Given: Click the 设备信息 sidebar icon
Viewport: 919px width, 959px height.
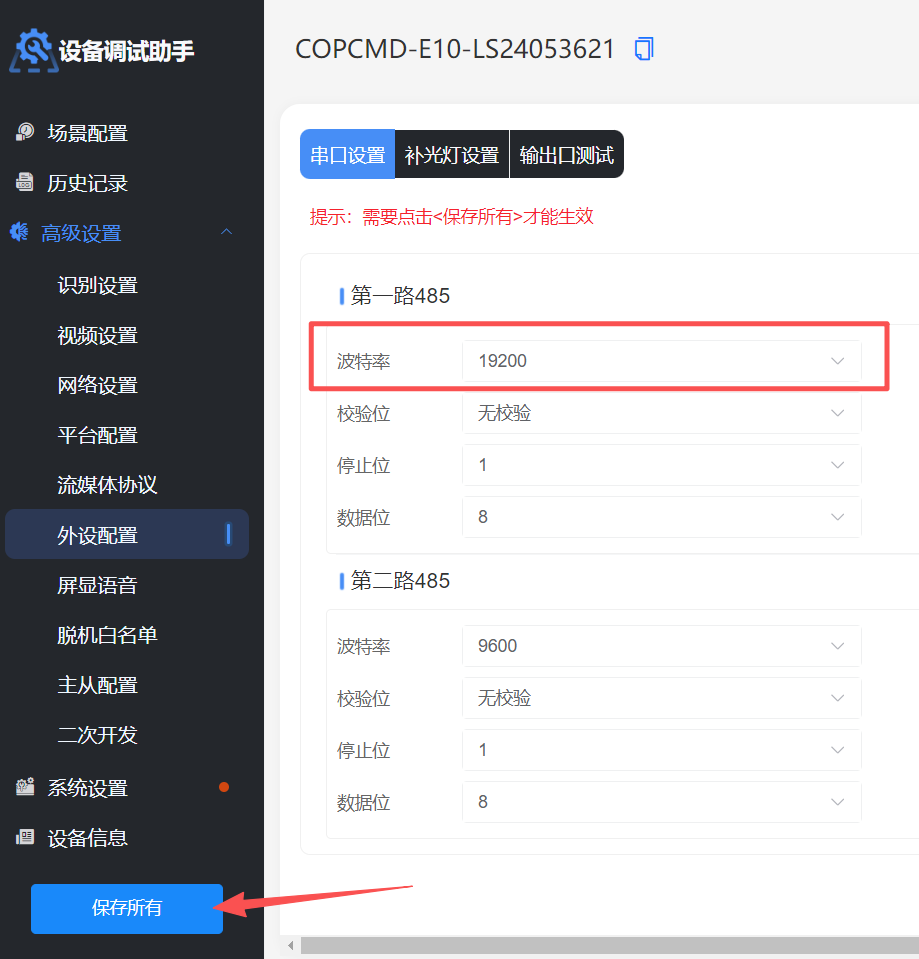Looking at the screenshot, I should pyautogui.click(x=25, y=838).
